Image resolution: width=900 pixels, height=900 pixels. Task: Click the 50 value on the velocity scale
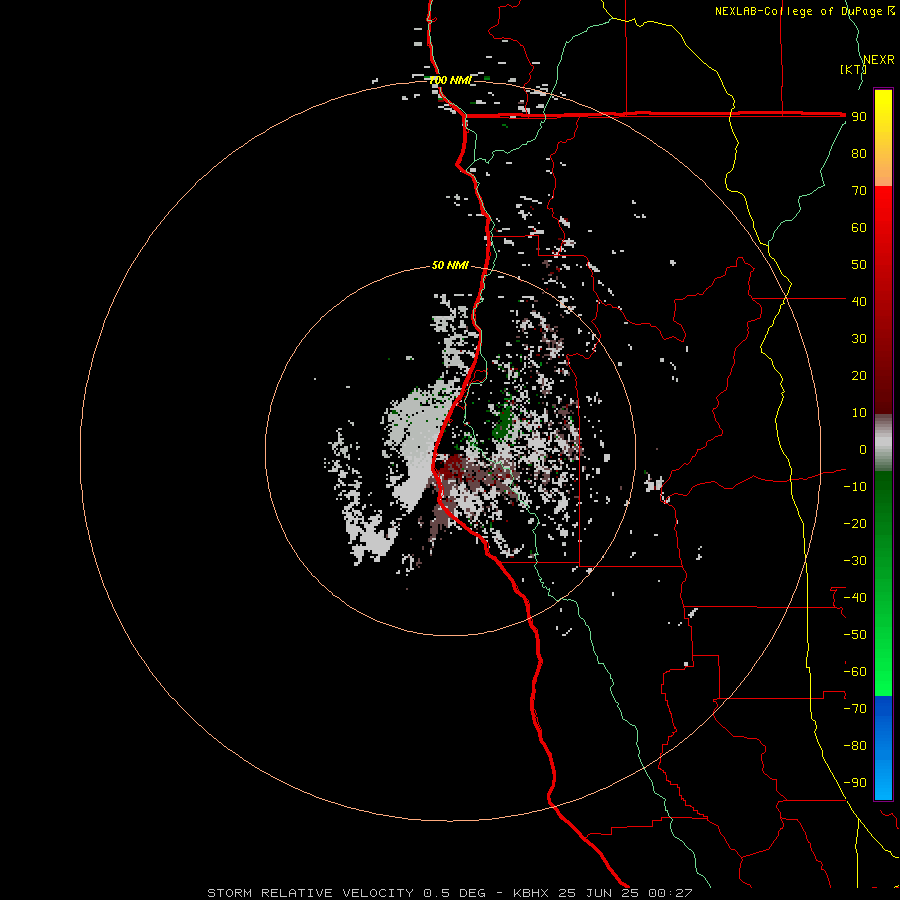tap(859, 265)
